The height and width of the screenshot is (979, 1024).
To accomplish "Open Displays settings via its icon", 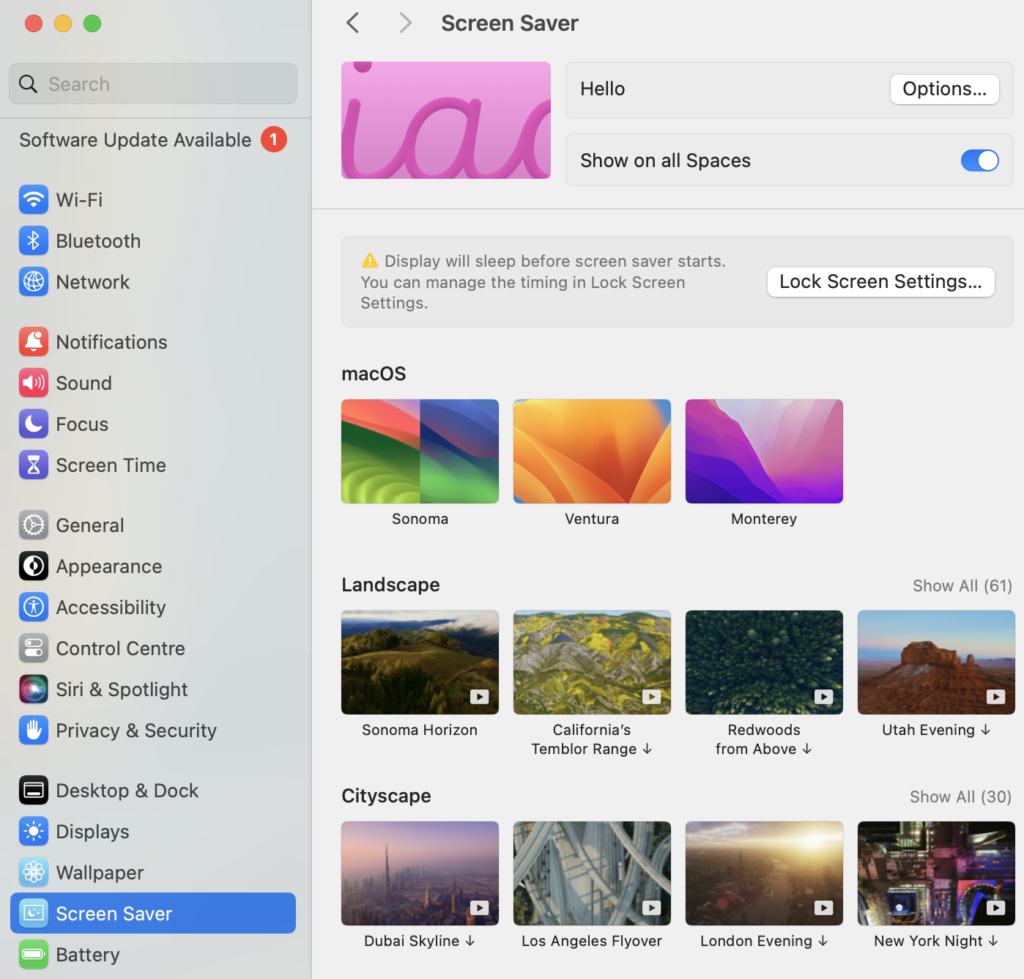I will click(32, 831).
